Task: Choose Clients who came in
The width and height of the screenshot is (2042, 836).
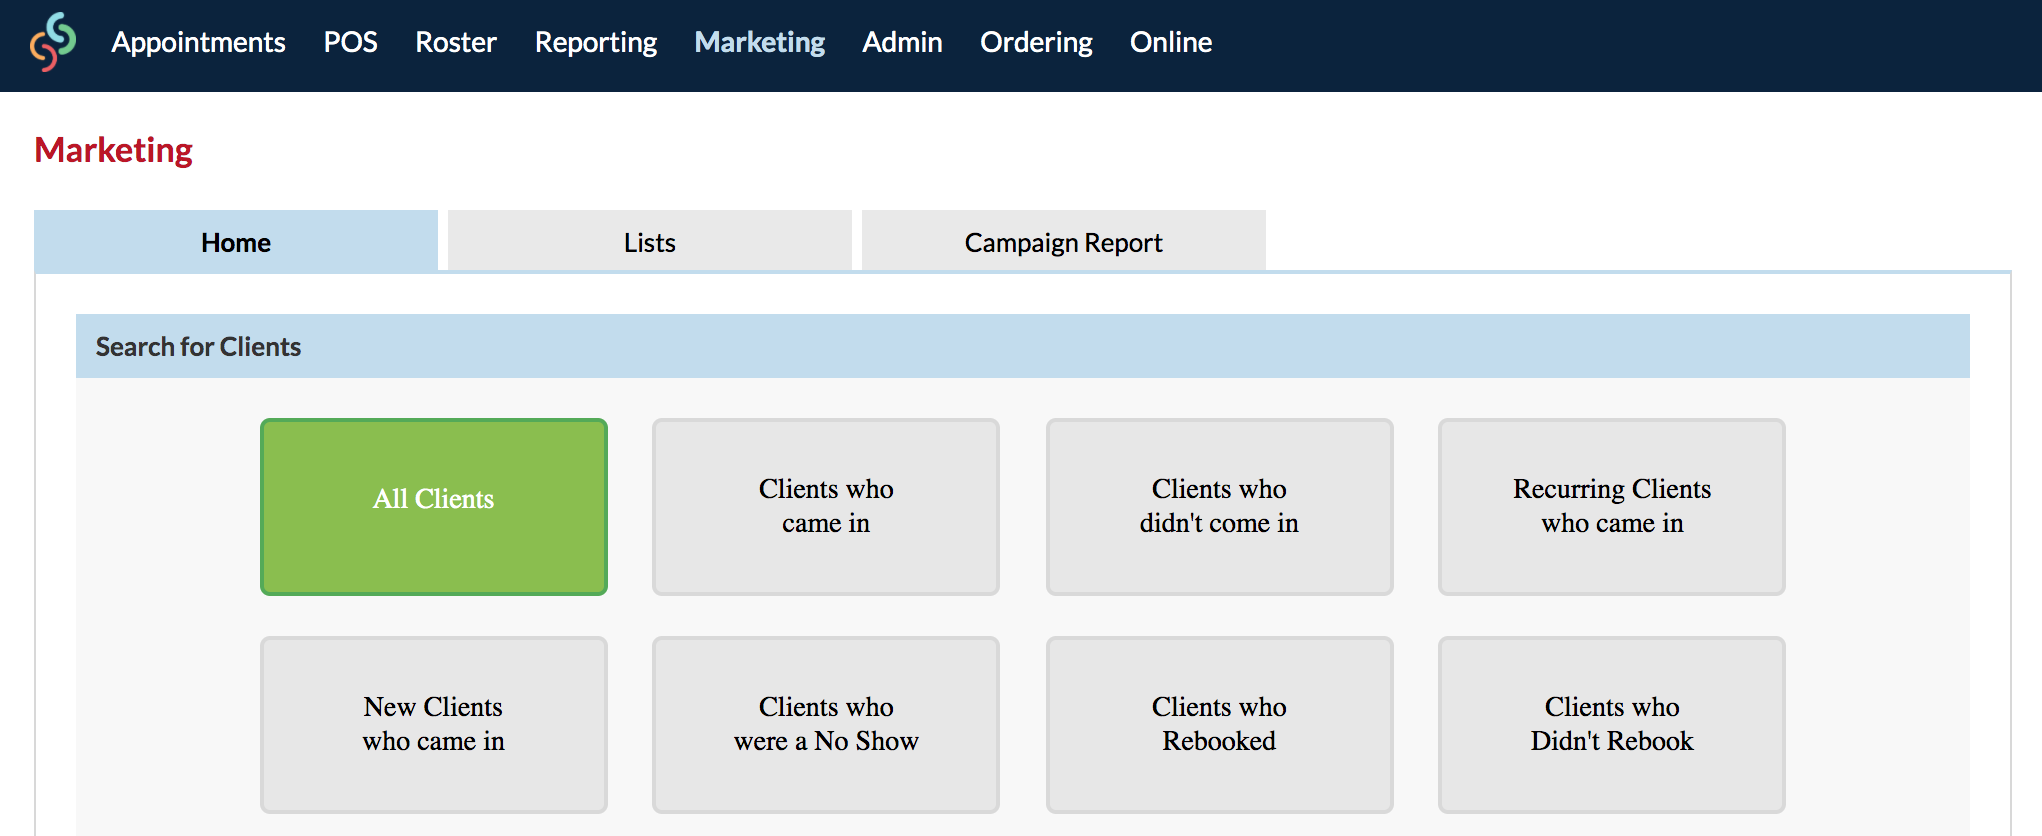Action: click(x=826, y=507)
